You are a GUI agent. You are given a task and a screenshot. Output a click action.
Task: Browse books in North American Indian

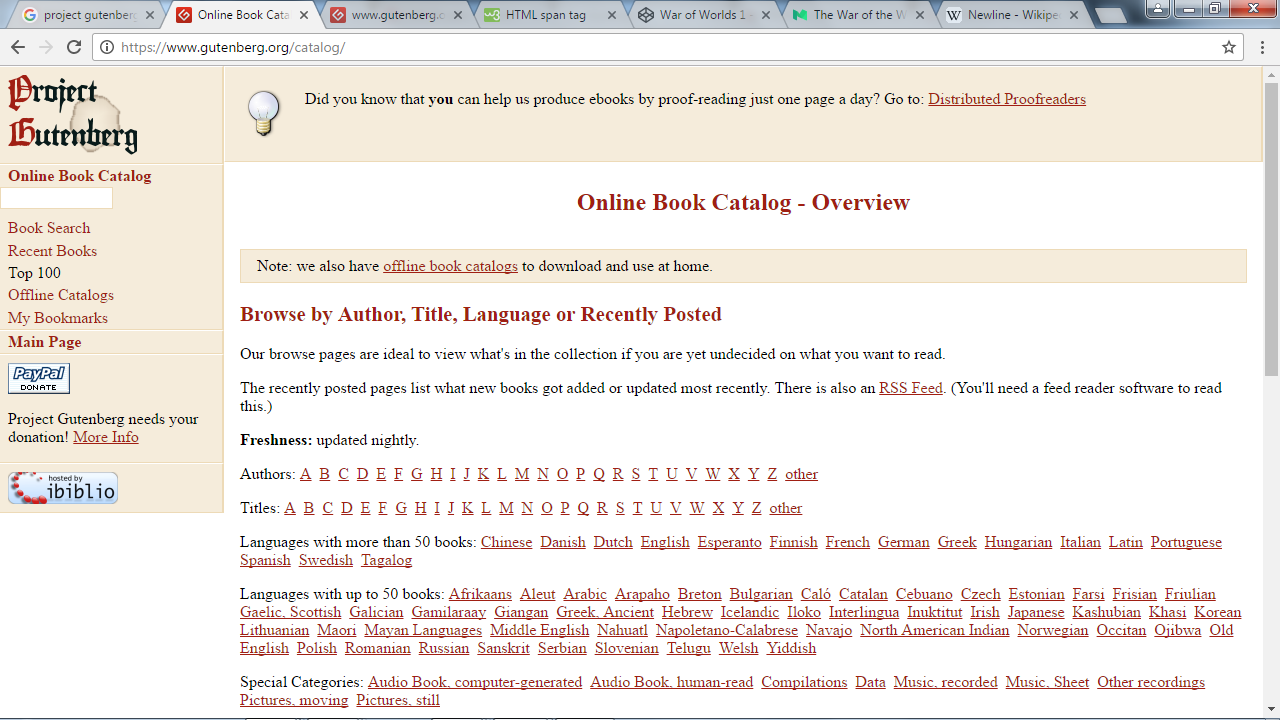click(x=934, y=630)
